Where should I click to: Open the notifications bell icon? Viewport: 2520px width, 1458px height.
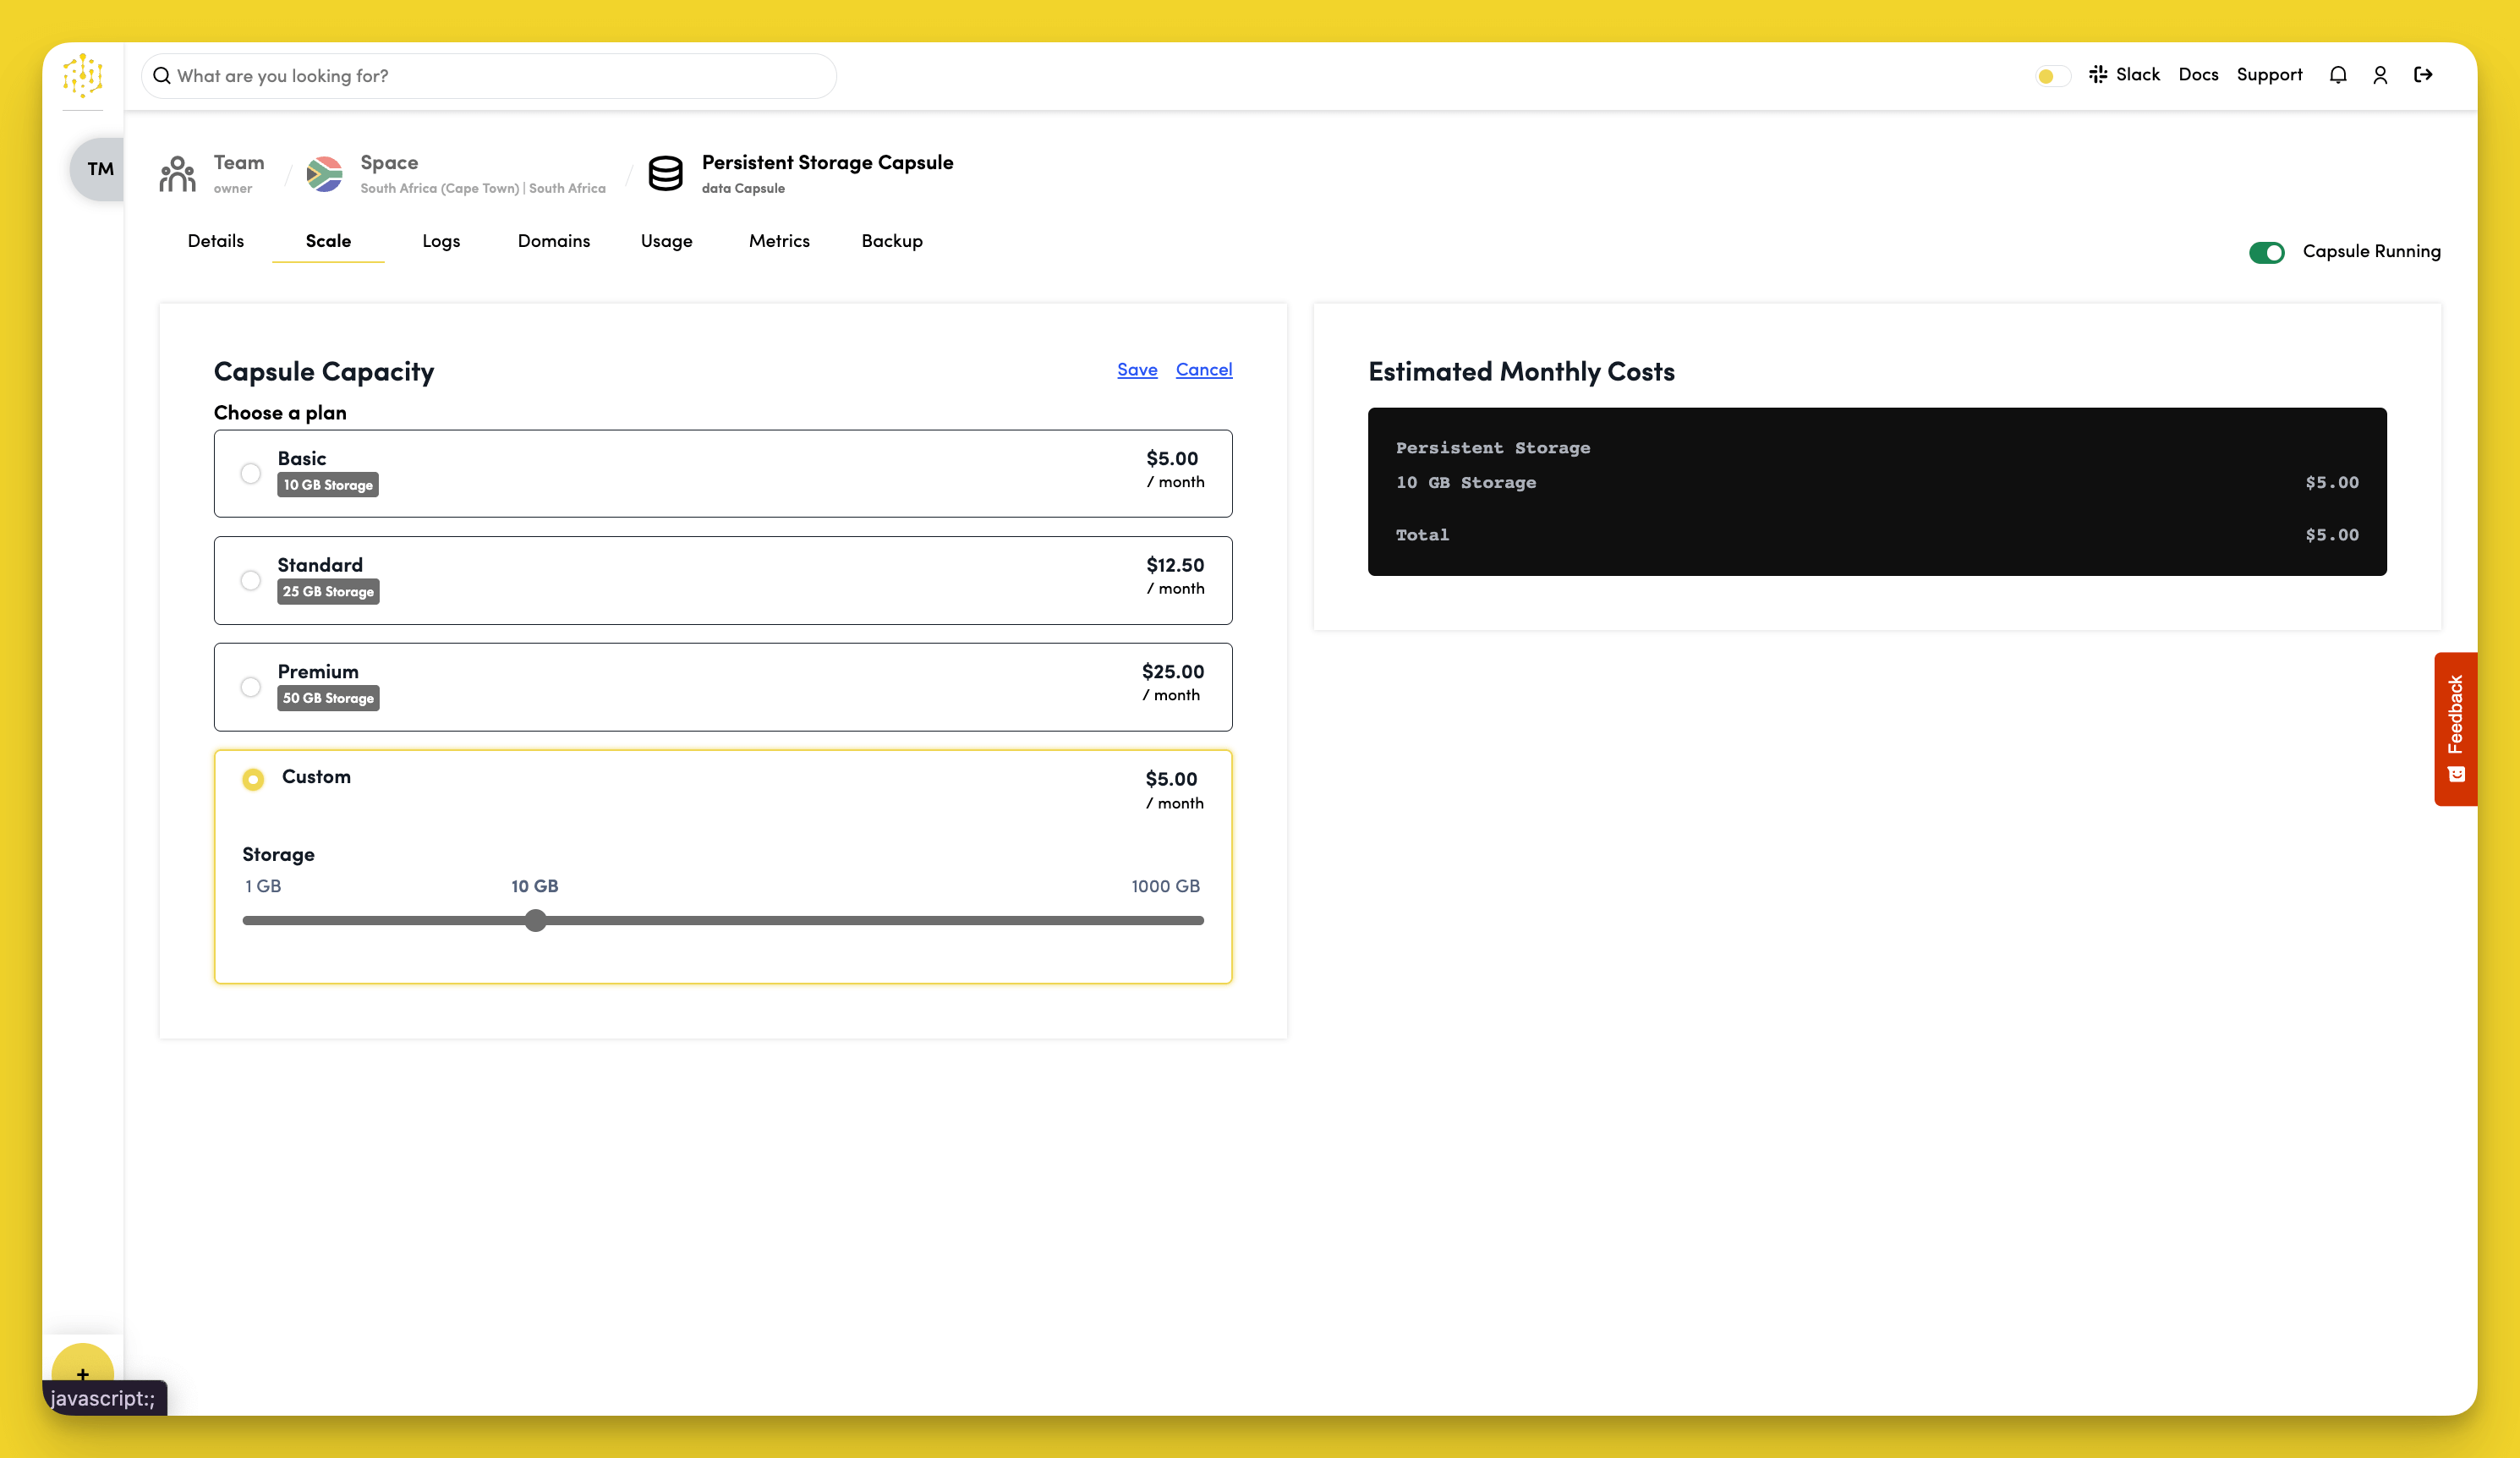(2337, 75)
